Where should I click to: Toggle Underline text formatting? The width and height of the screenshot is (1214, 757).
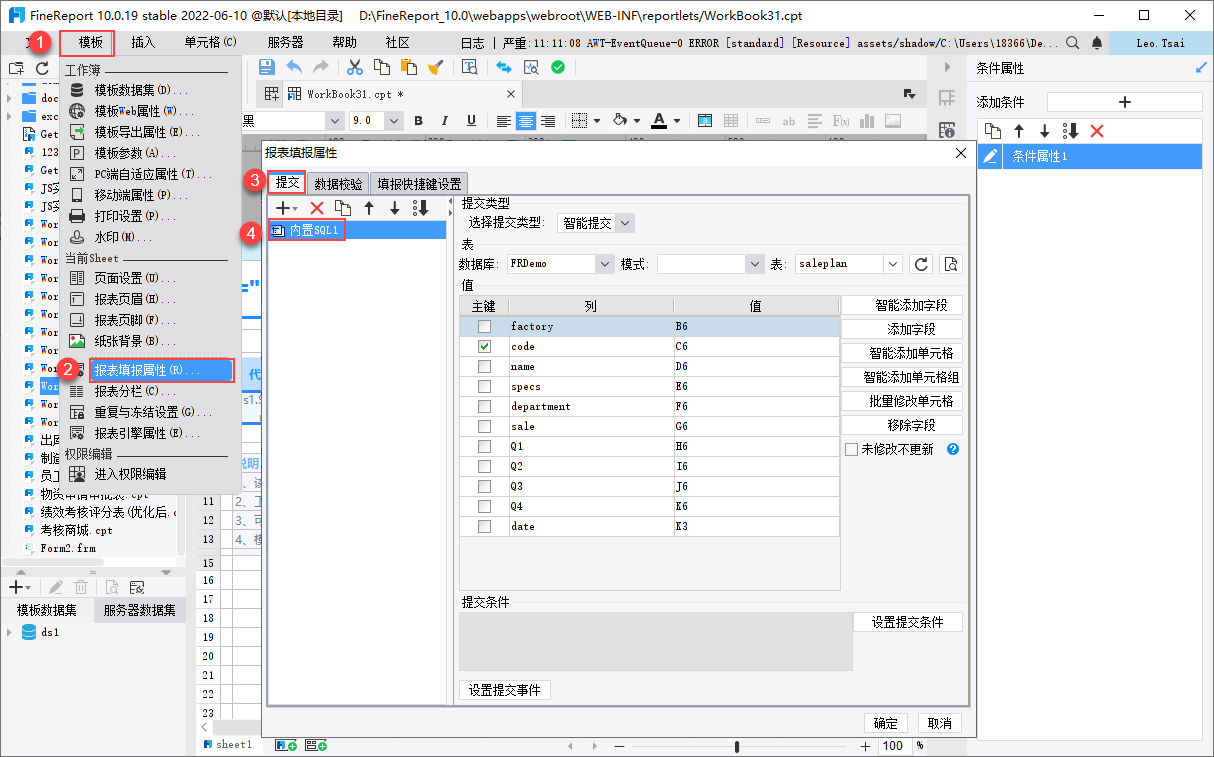(x=471, y=120)
